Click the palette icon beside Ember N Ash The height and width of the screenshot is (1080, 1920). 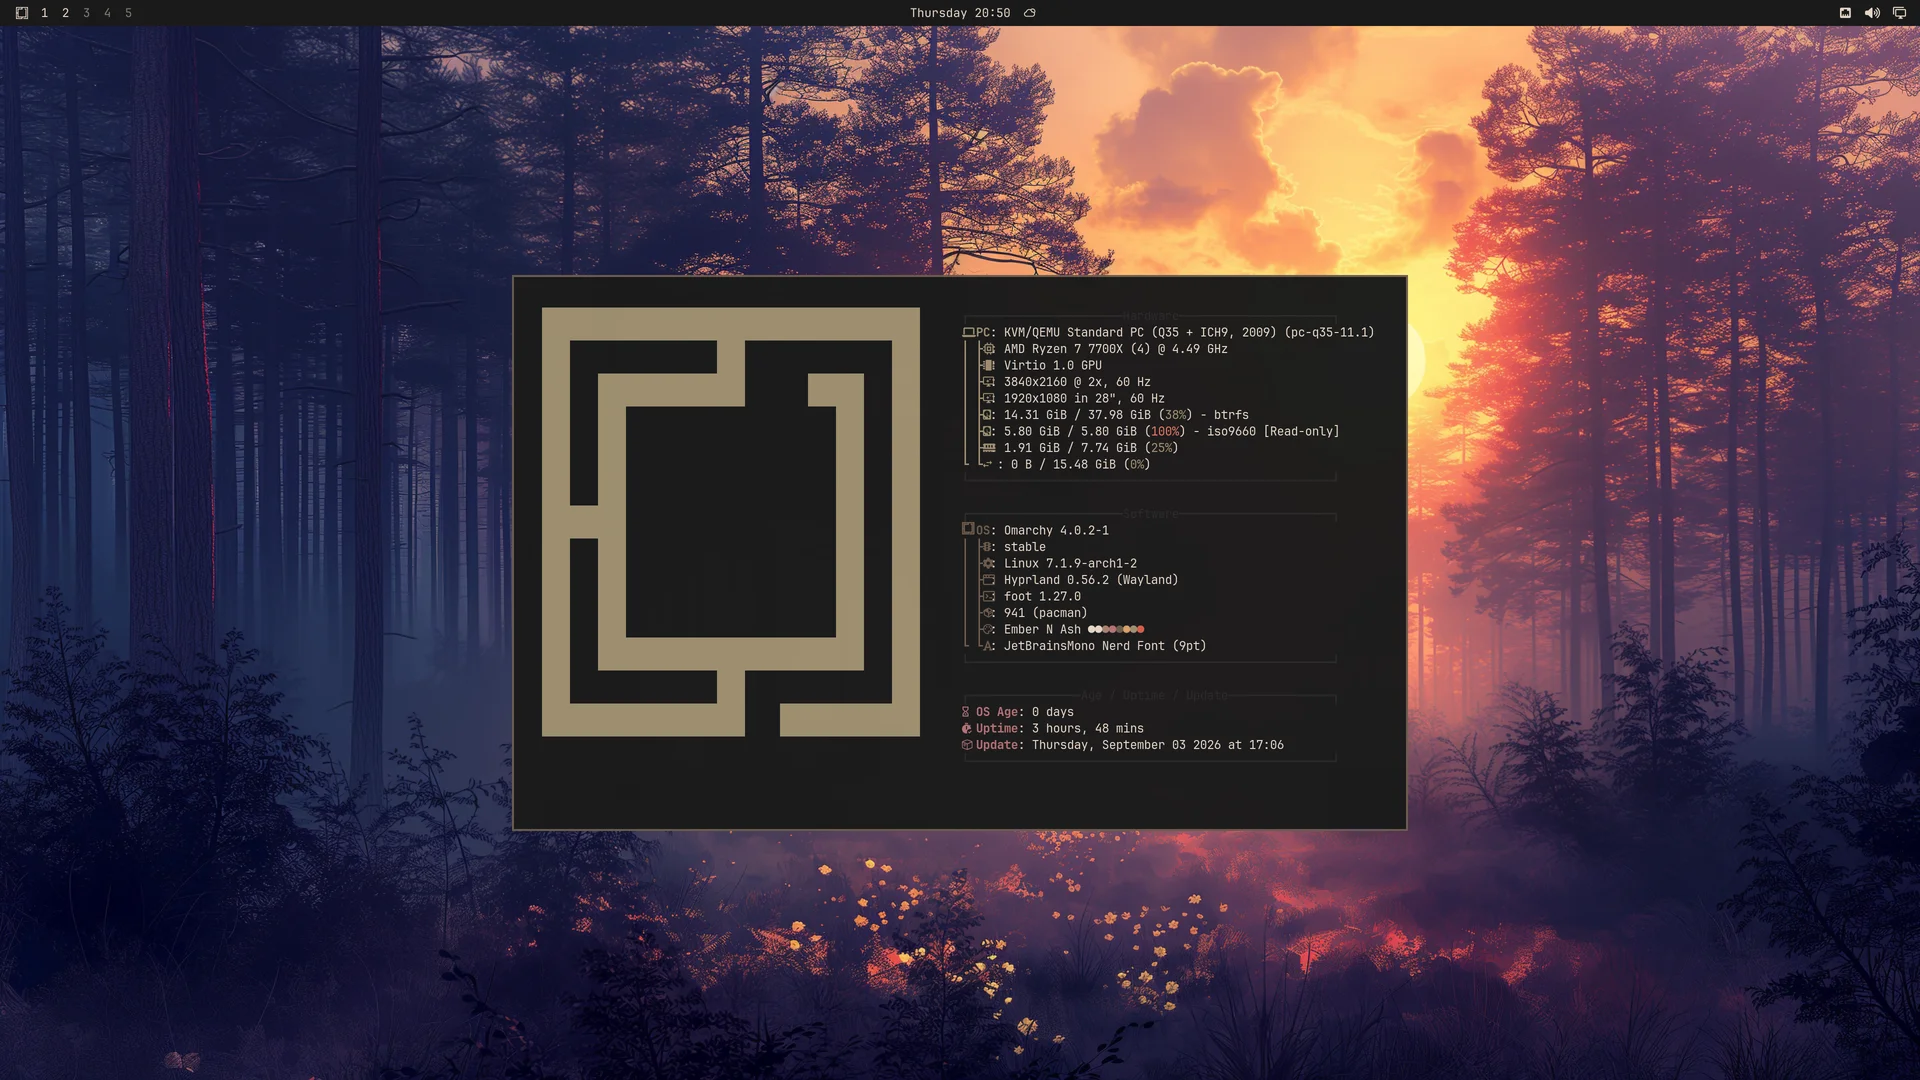pos(989,630)
